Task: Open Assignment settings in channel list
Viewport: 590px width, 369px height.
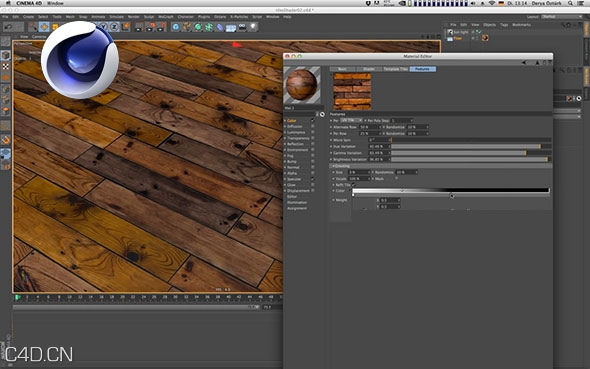Action: (x=297, y=208)
